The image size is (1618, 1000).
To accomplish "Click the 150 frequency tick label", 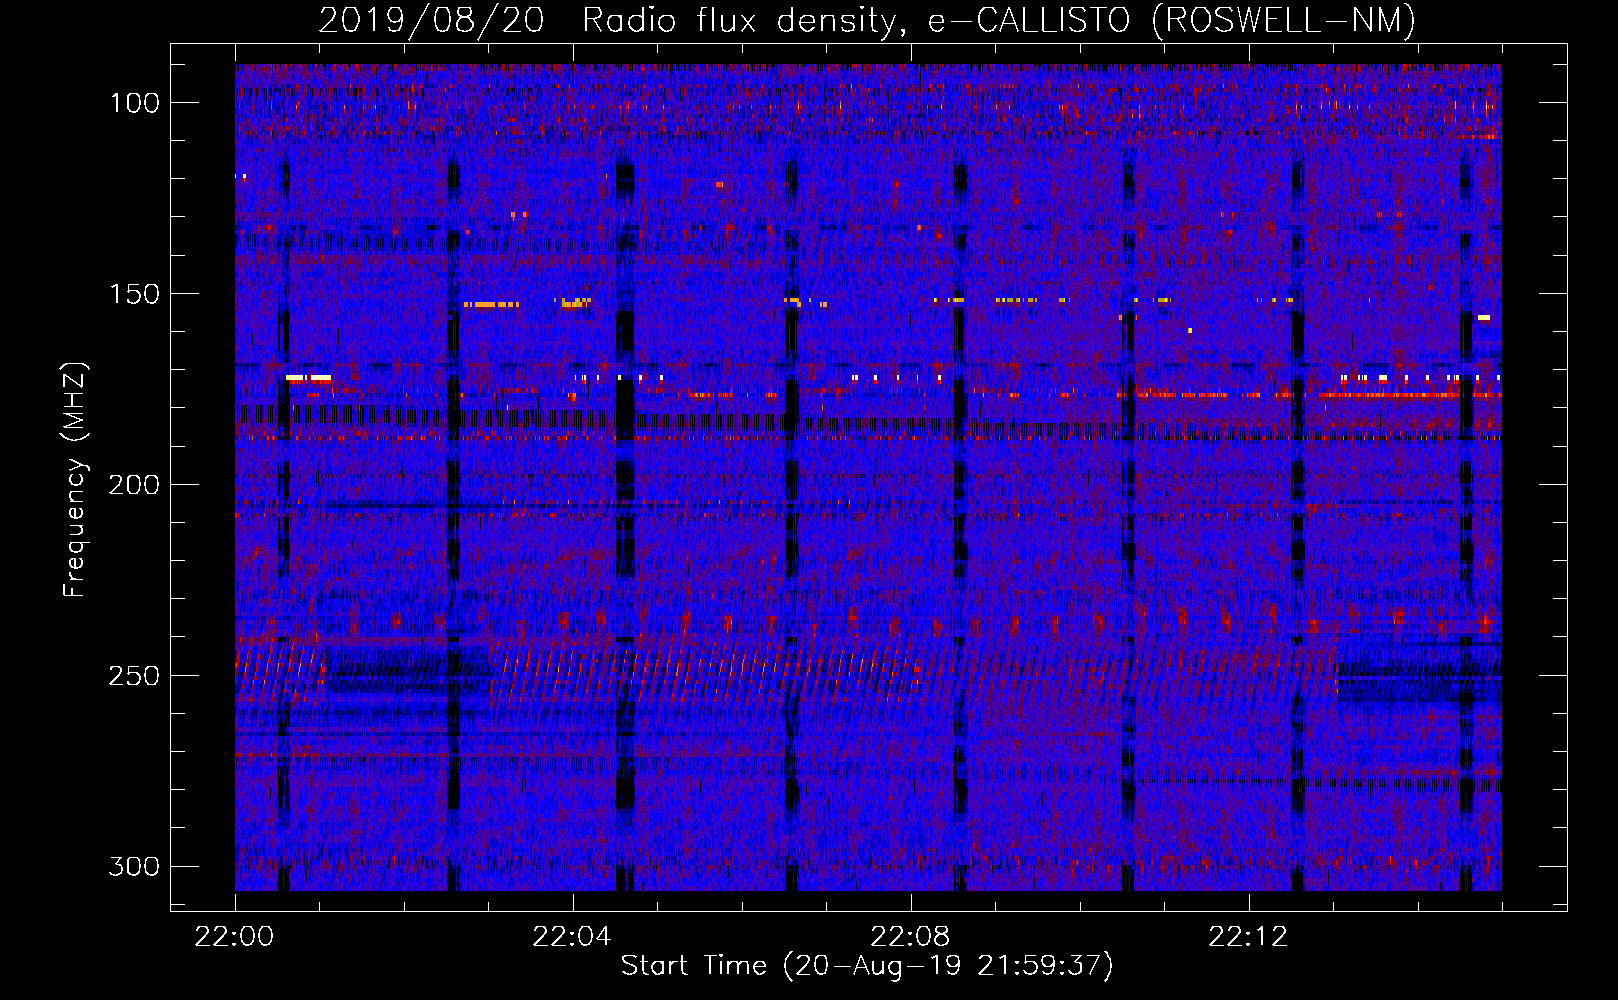I will (x=135, y=294).
